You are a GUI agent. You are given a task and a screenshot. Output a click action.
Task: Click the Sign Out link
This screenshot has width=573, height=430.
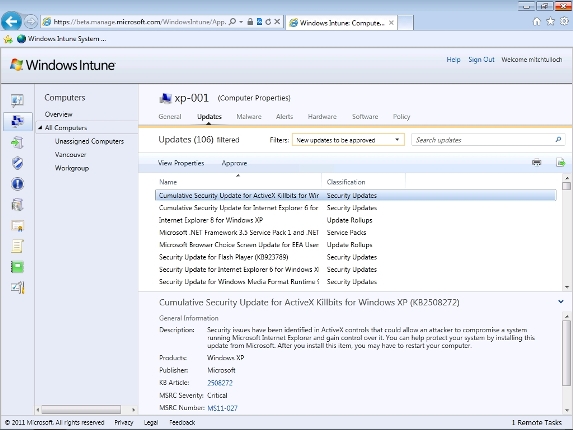coord(481,60)
